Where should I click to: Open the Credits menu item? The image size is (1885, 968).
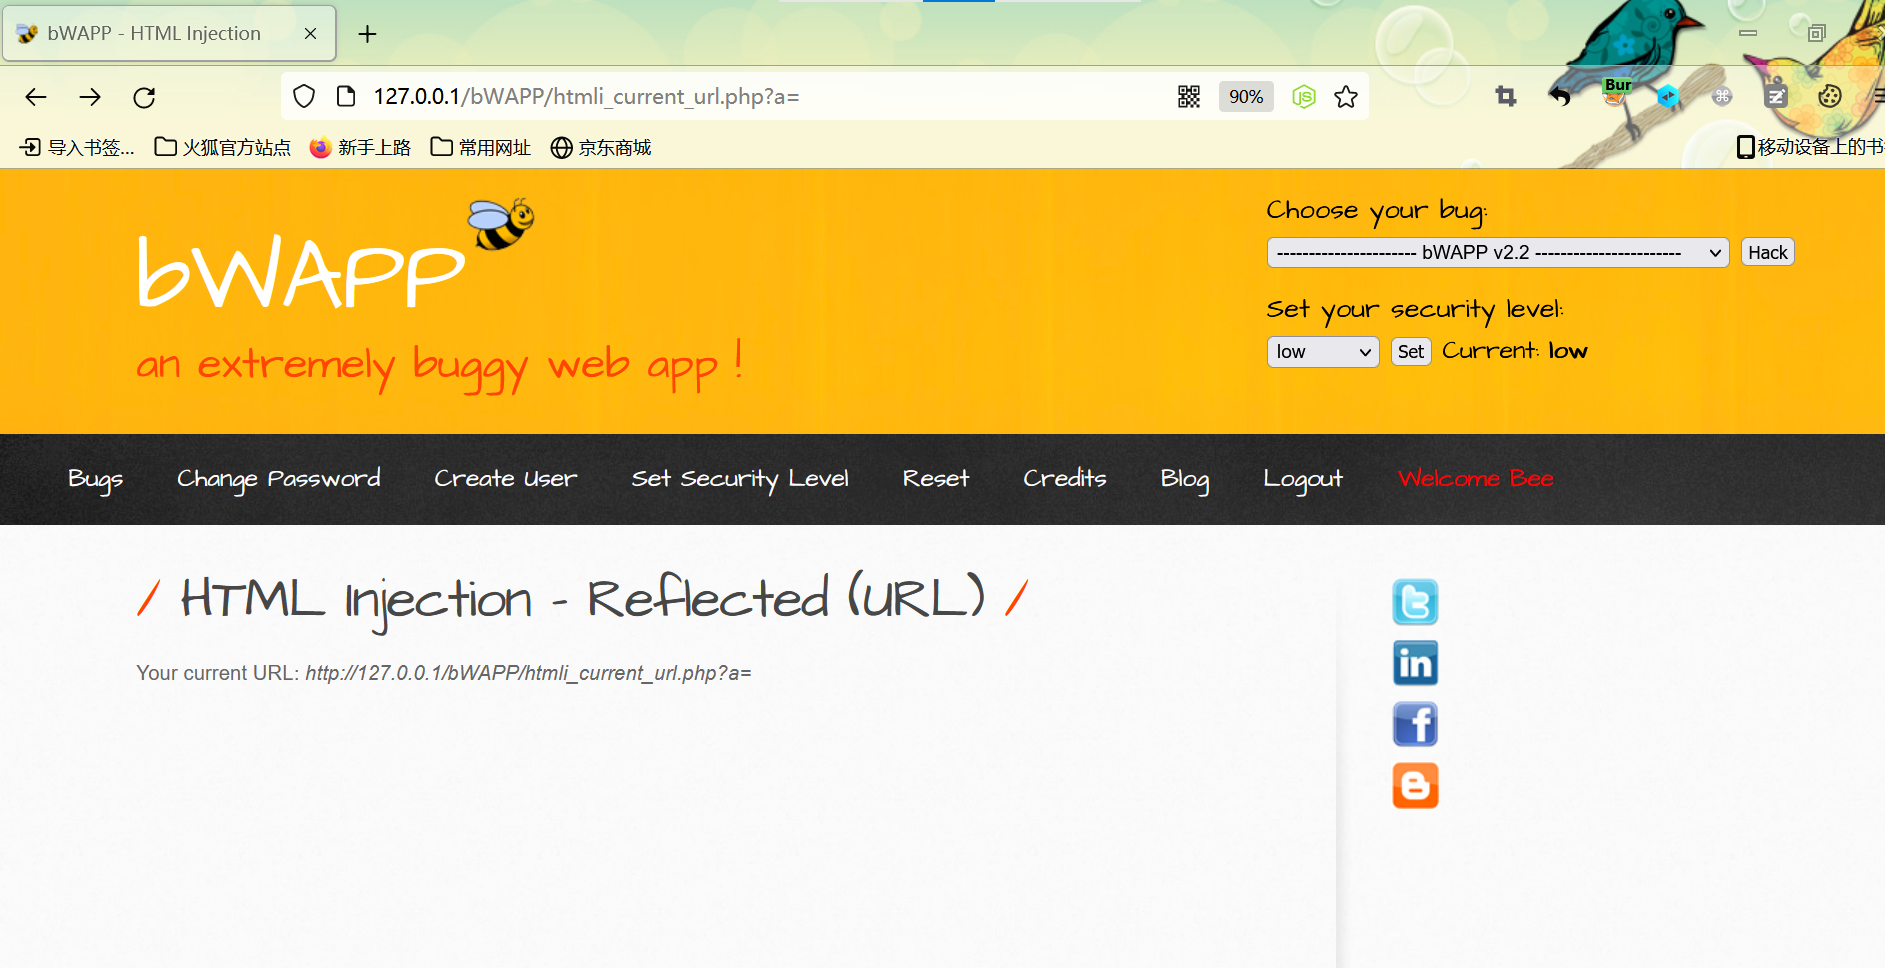(1064, 479)
